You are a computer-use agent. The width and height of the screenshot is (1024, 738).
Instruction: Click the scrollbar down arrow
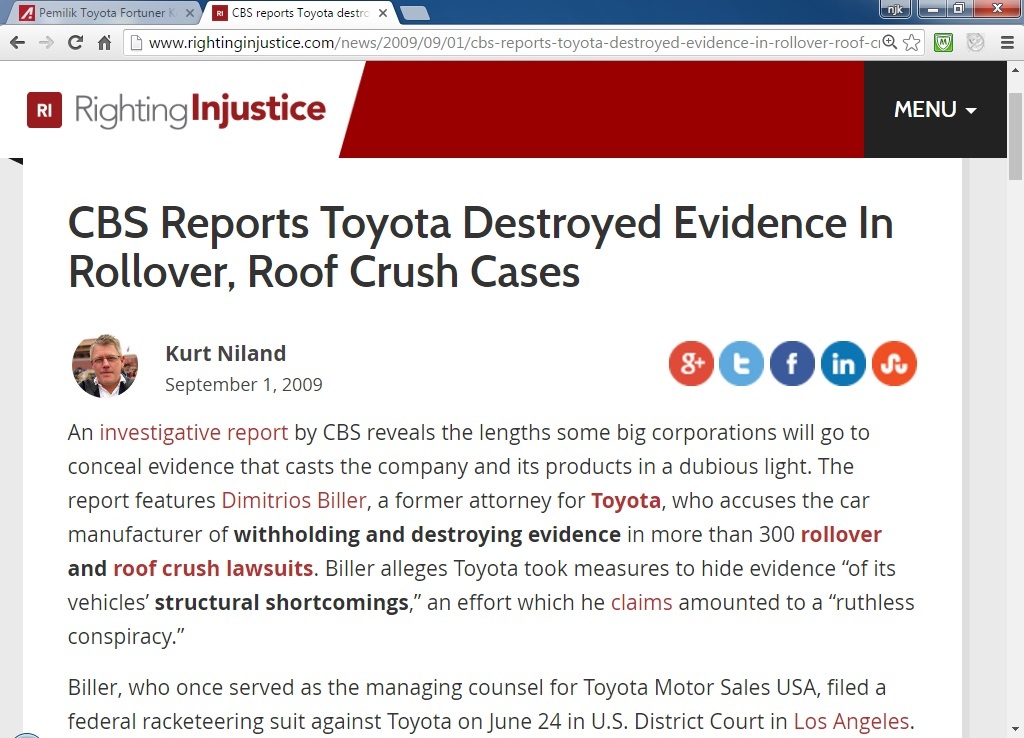tap(1016, 729)
